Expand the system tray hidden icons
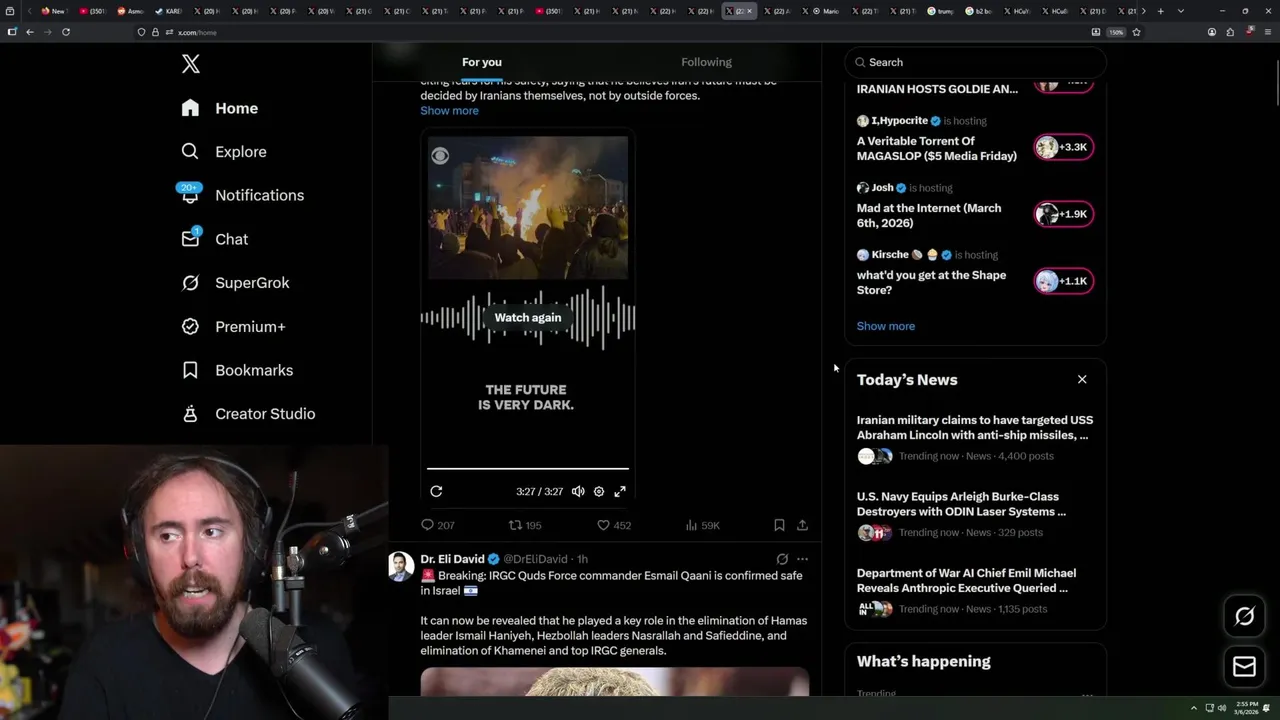Viewport: 1280px width, 720px height. click(1193, 708)
